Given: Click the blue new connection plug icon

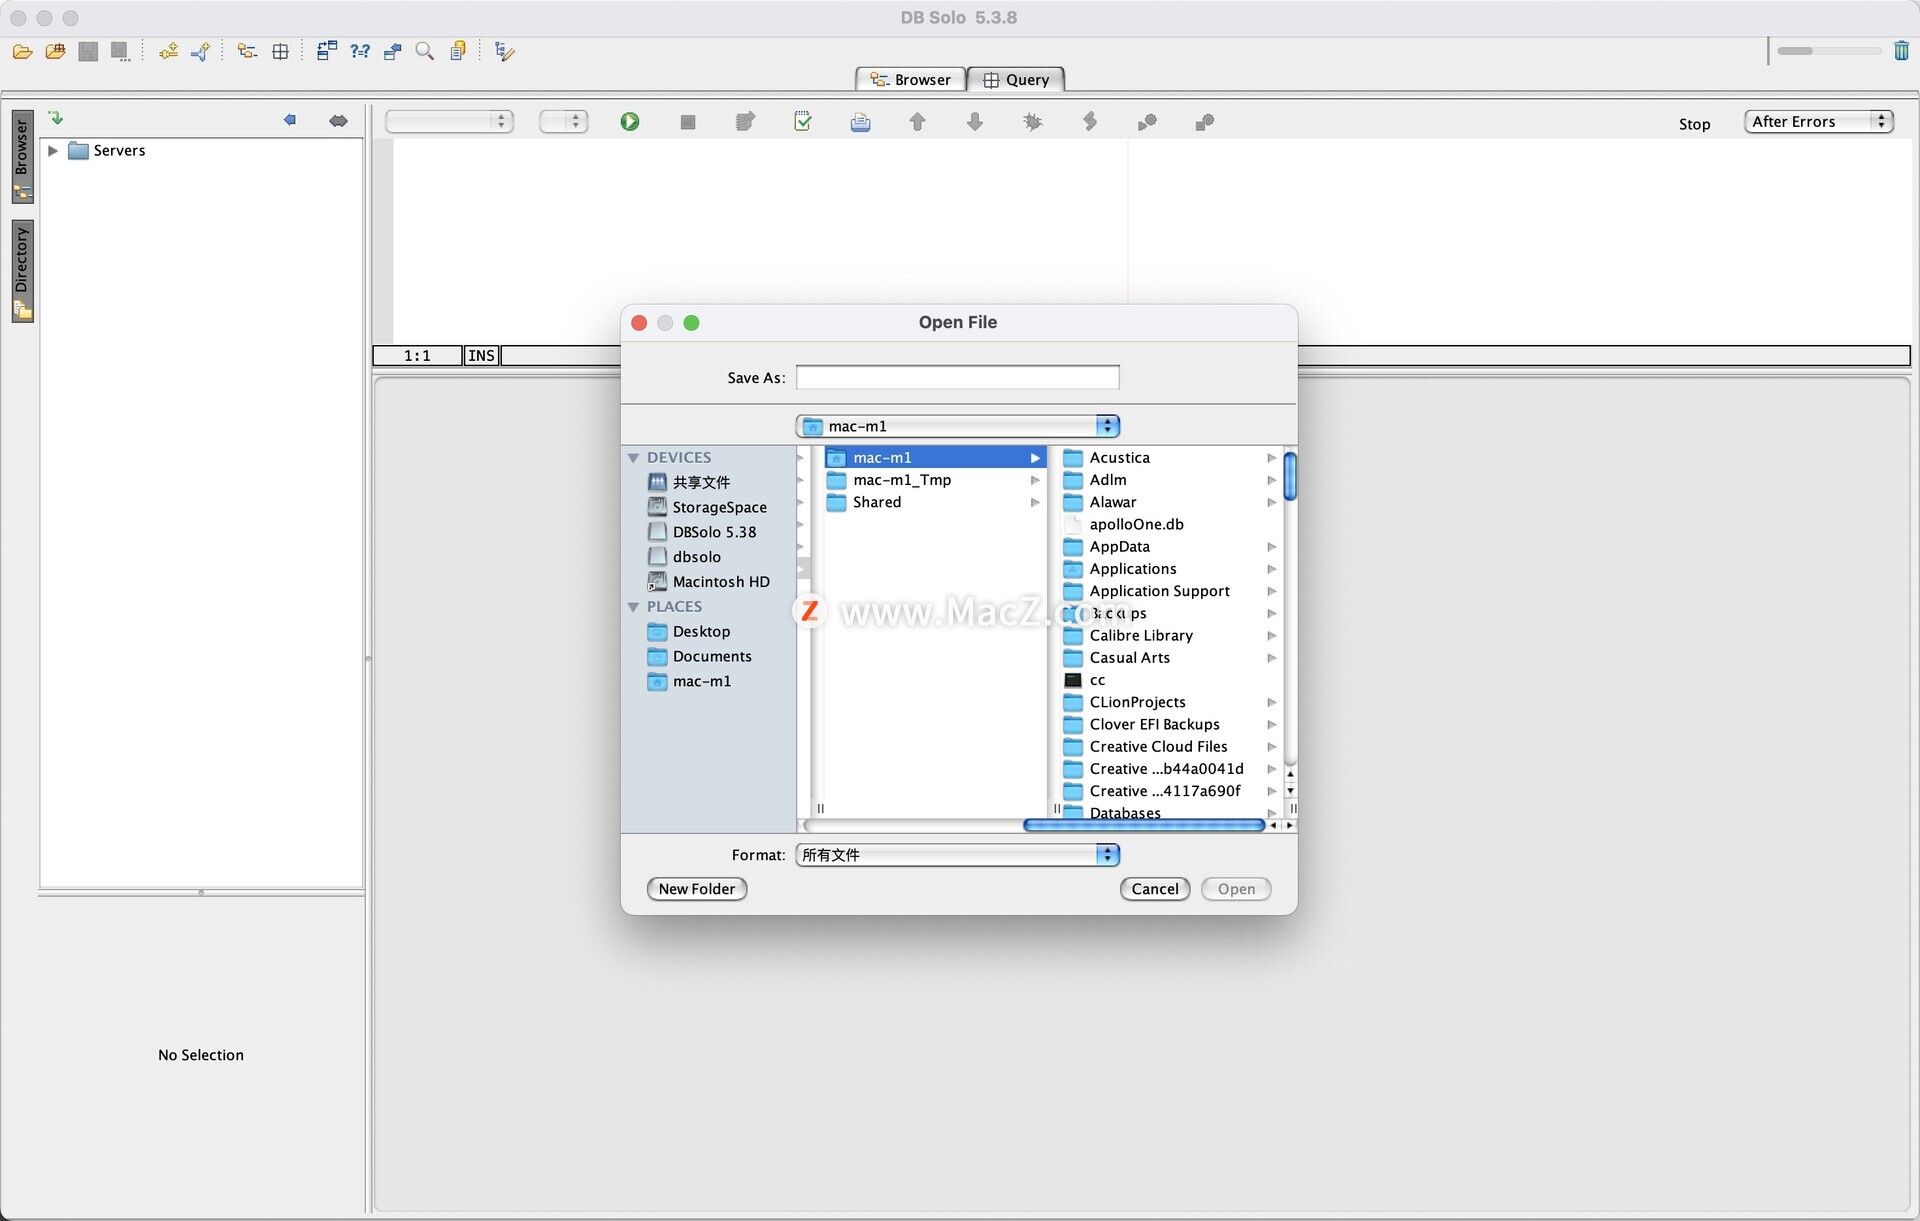Looking at the screenshot, I should tap(201, 52).
